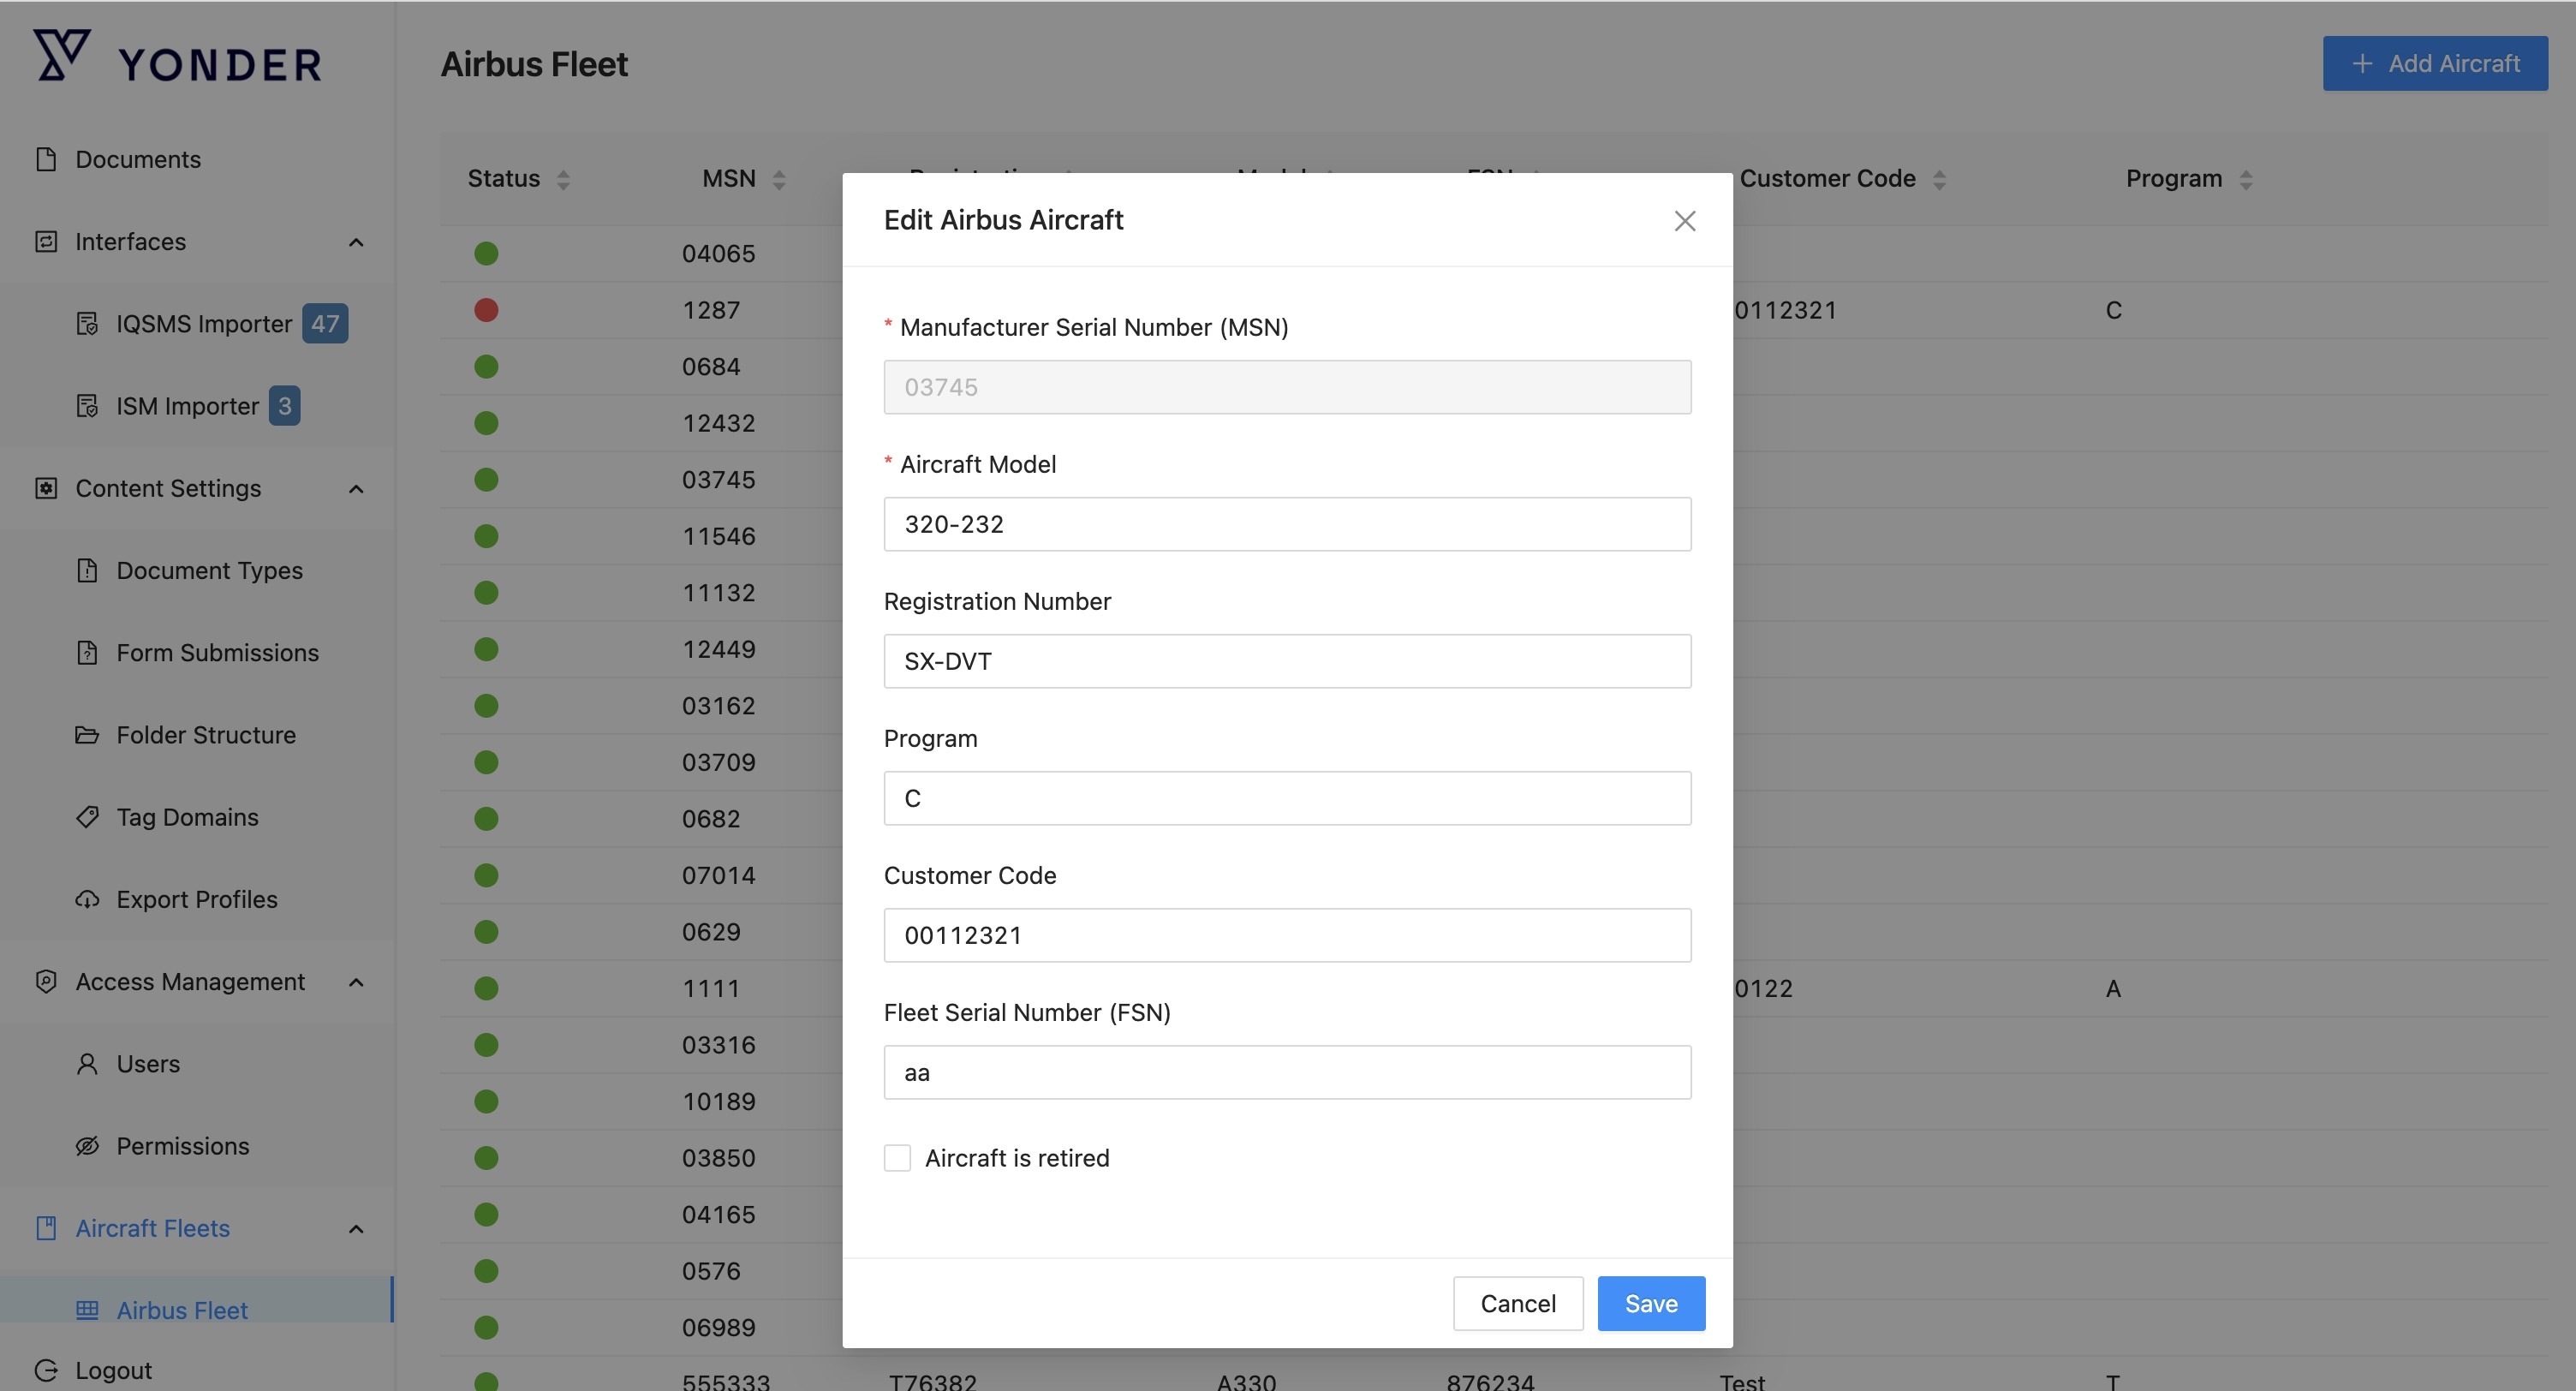Click the Logout icon

coord(46,1370)
